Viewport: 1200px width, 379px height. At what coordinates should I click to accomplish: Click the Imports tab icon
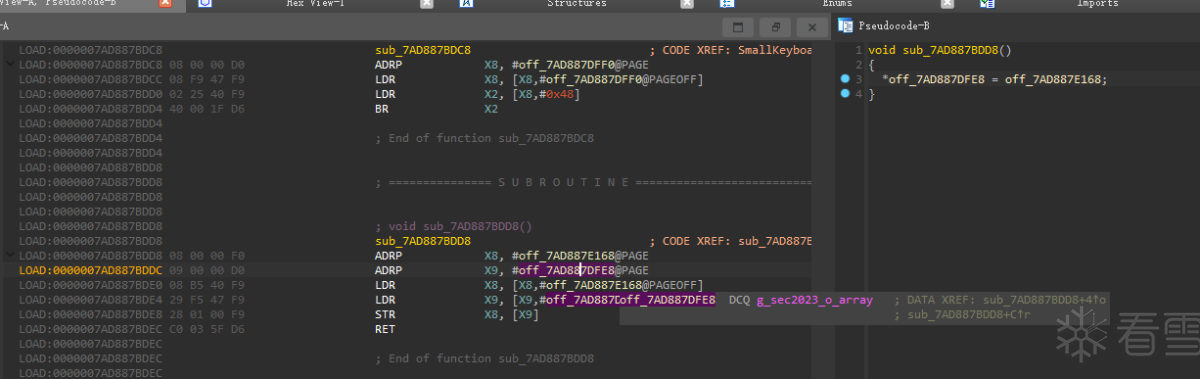click(987, 4)
